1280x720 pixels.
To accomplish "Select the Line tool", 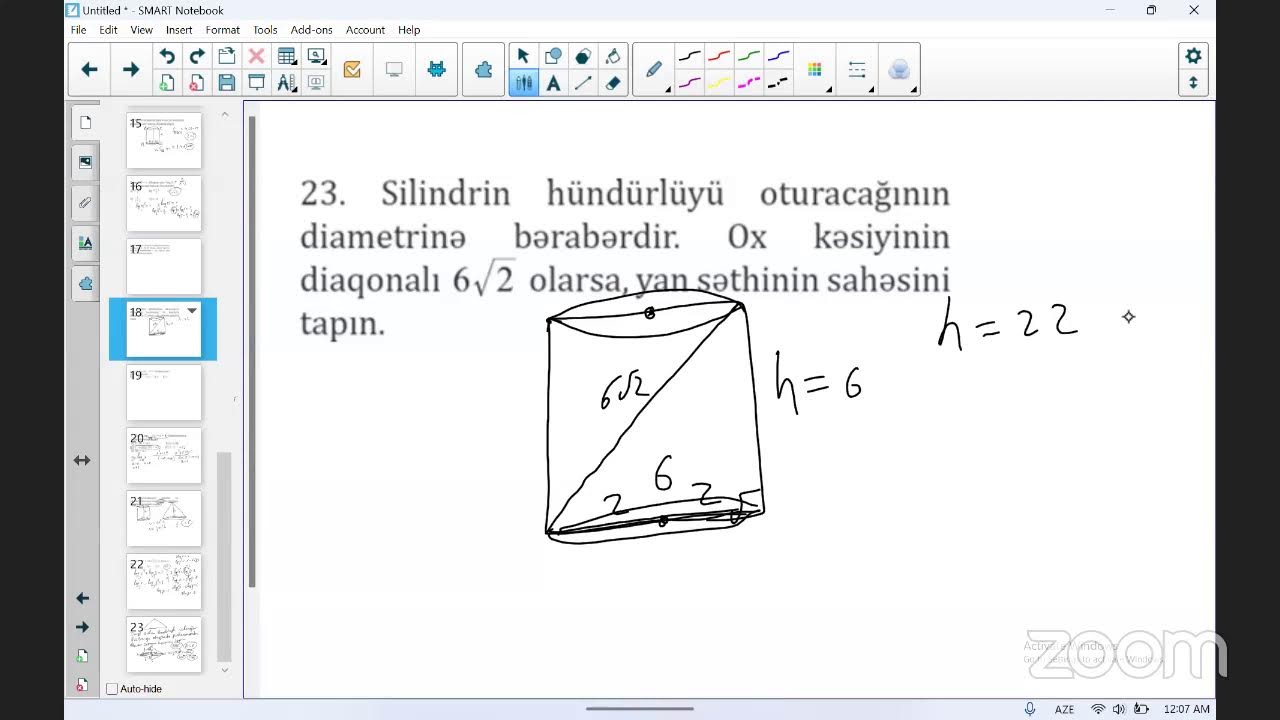I will pyautogui.click(x=583, y=83).
